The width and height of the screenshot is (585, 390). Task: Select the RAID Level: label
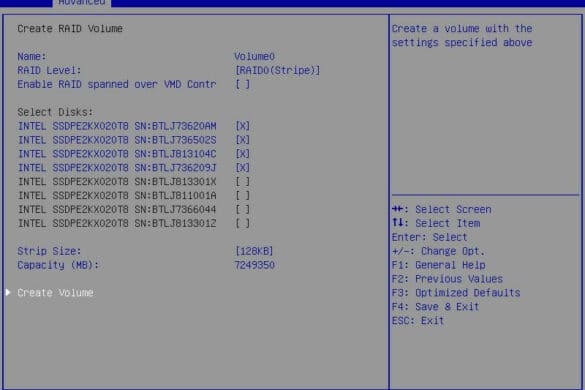(x=49, y=70)
